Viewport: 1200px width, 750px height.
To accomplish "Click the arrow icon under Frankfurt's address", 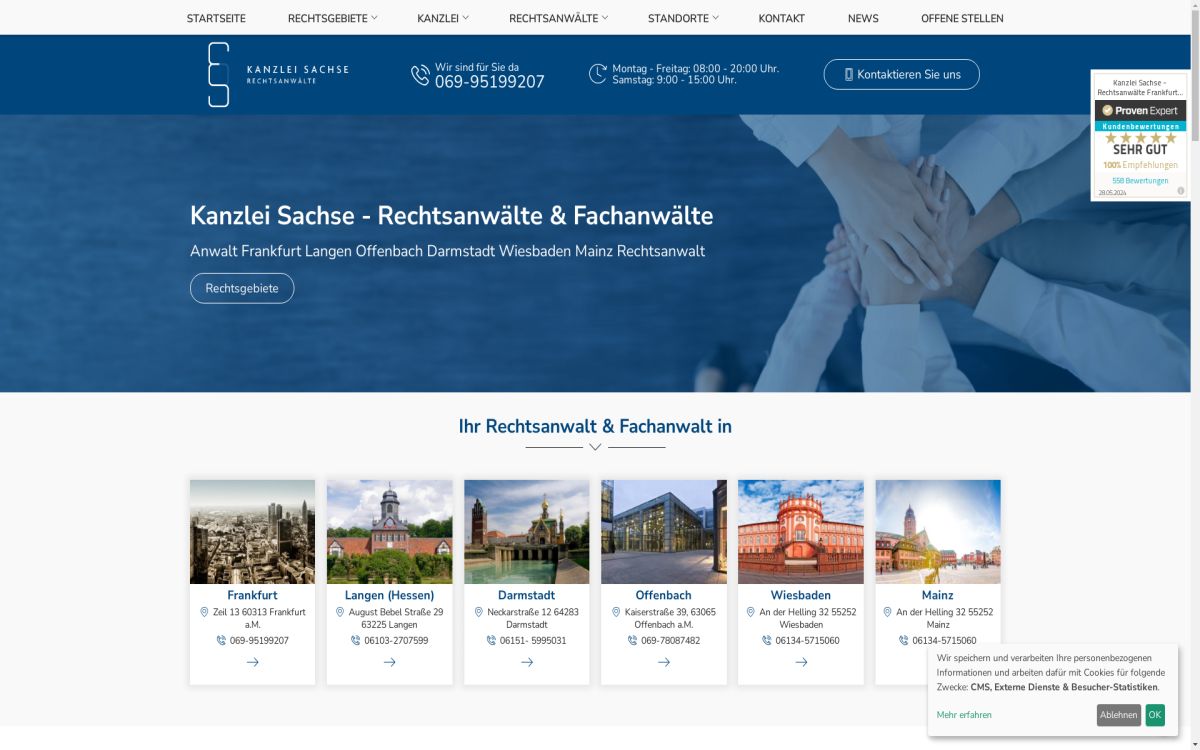I will pos(252,662).
